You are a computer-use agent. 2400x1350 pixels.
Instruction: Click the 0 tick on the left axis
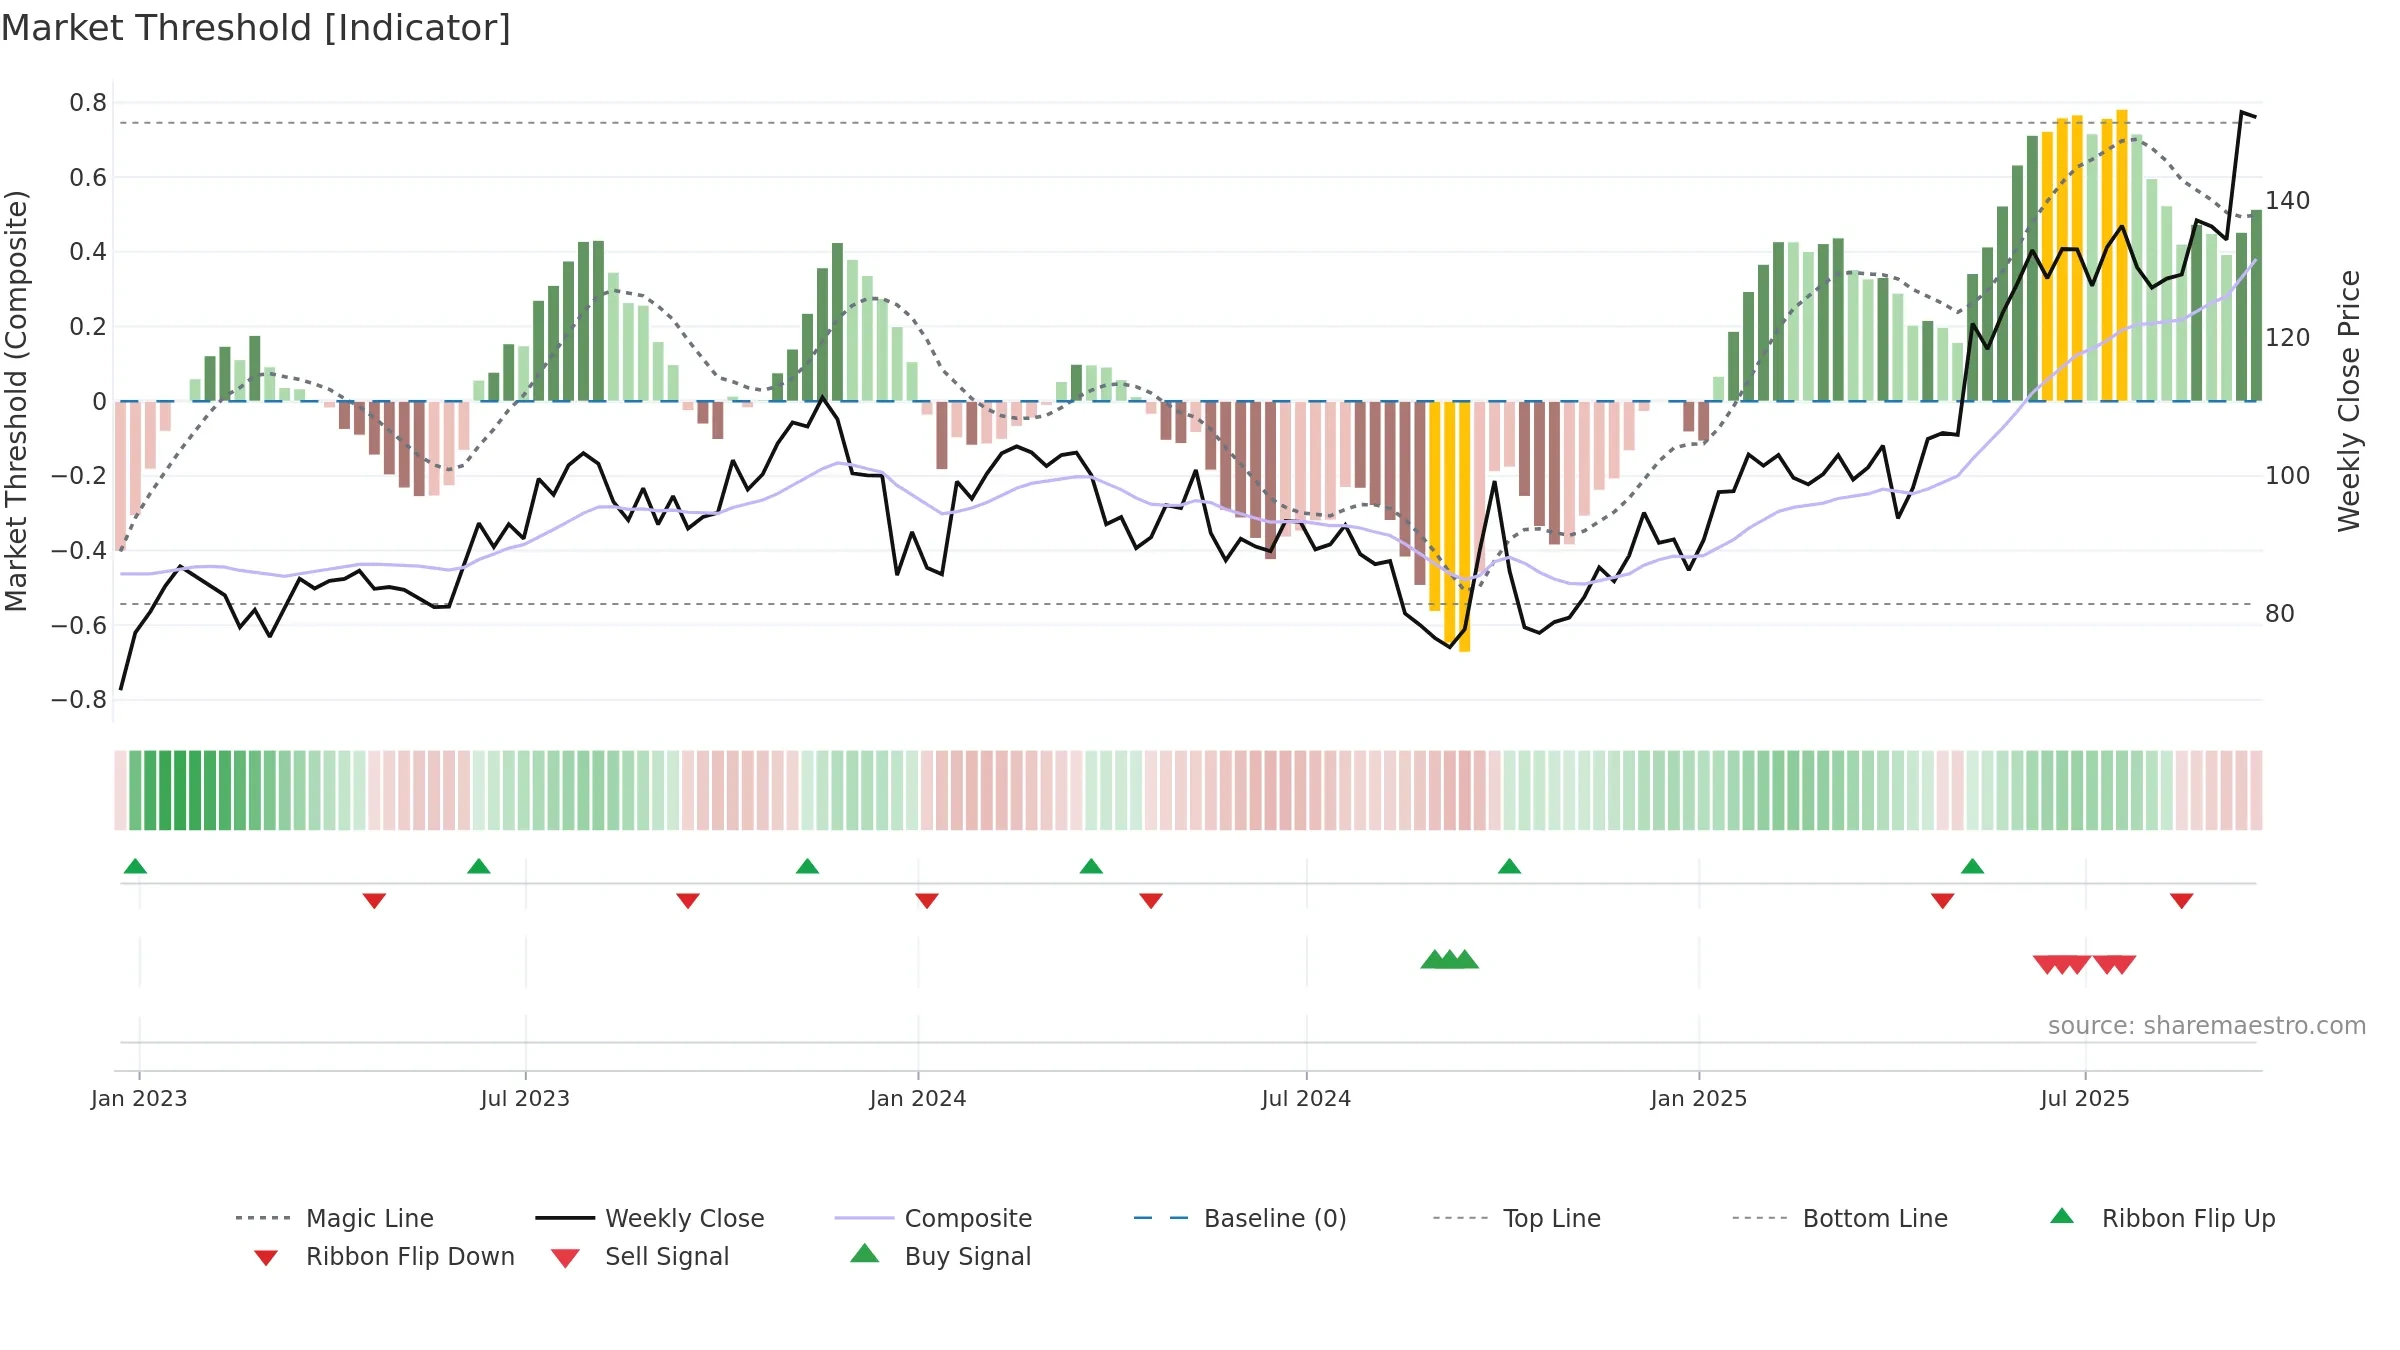pyautogui.click(x=99, y=402)
